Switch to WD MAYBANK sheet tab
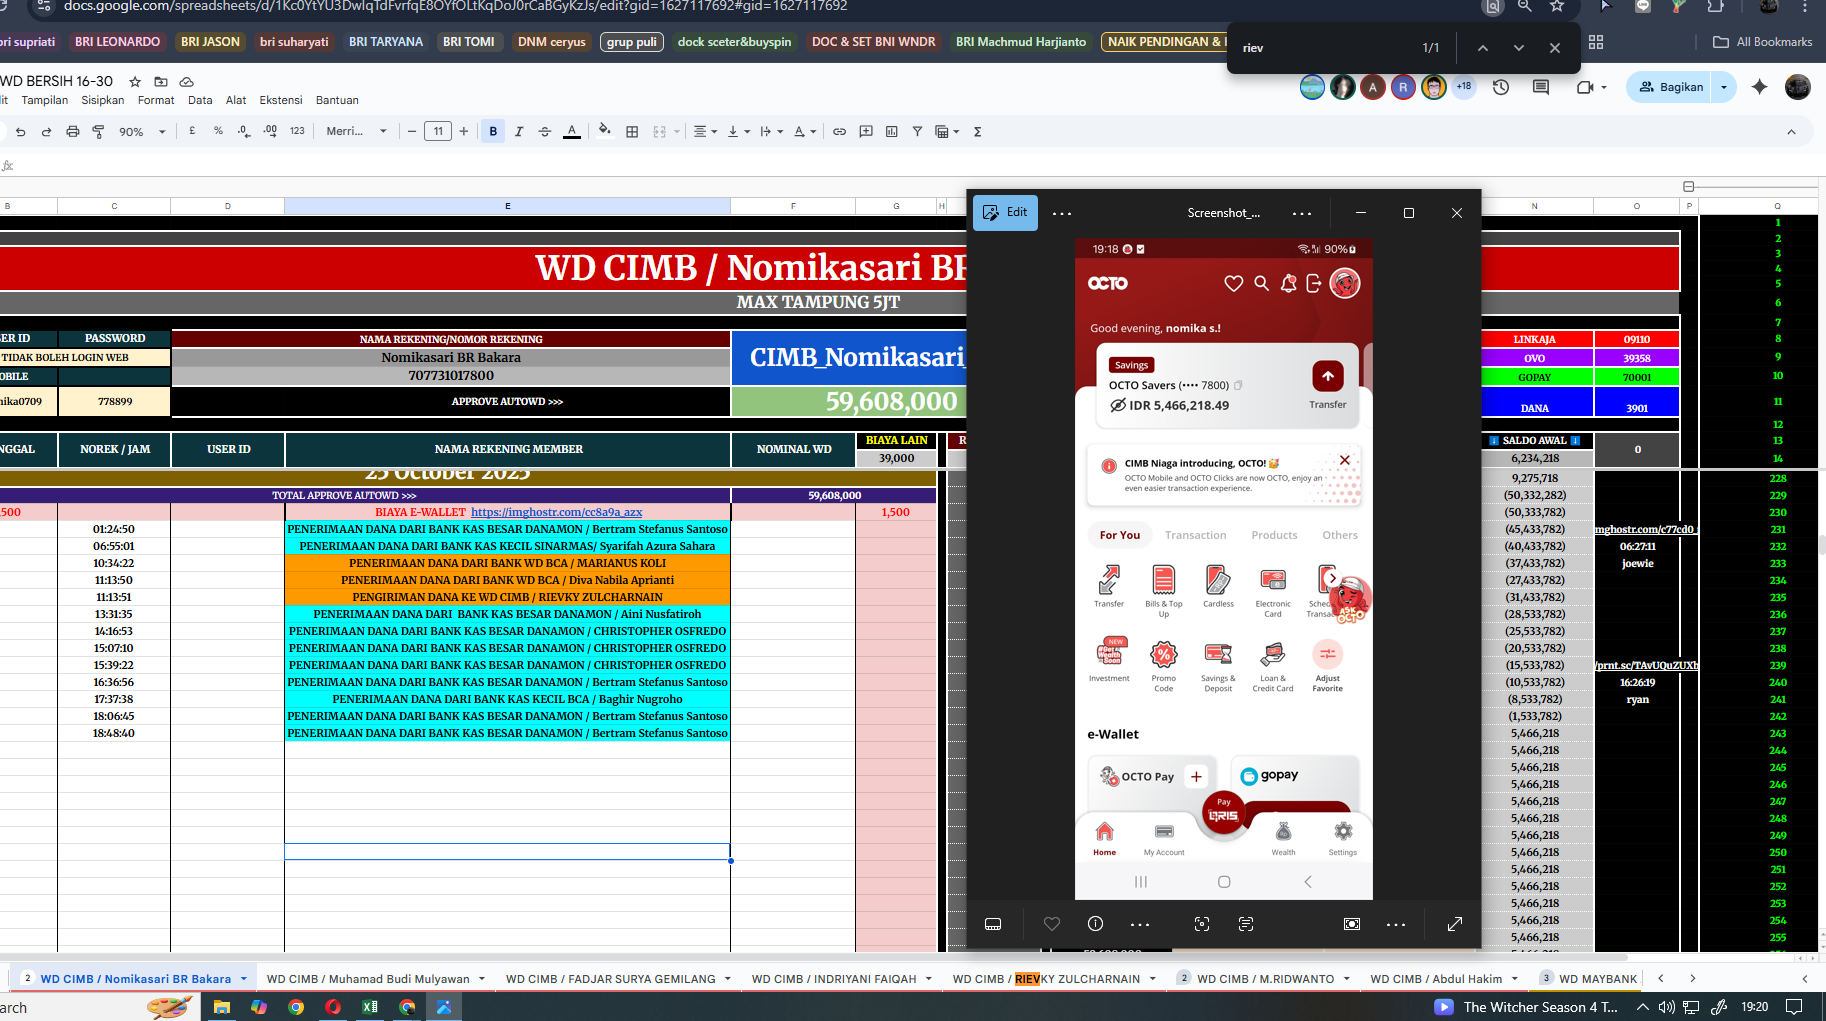The height and width of the screenshot is (1021, 1826). coord(1597,979)
